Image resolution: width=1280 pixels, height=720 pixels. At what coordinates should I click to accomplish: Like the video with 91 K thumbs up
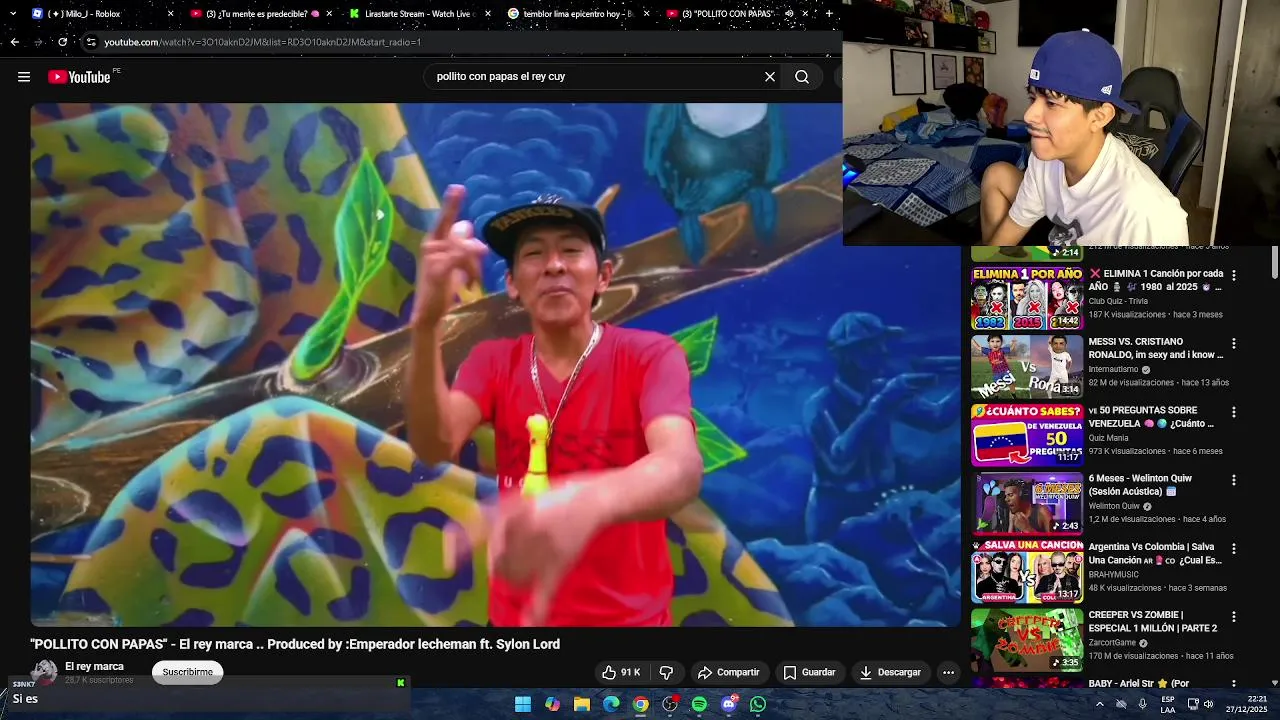[x=620, y=672]
